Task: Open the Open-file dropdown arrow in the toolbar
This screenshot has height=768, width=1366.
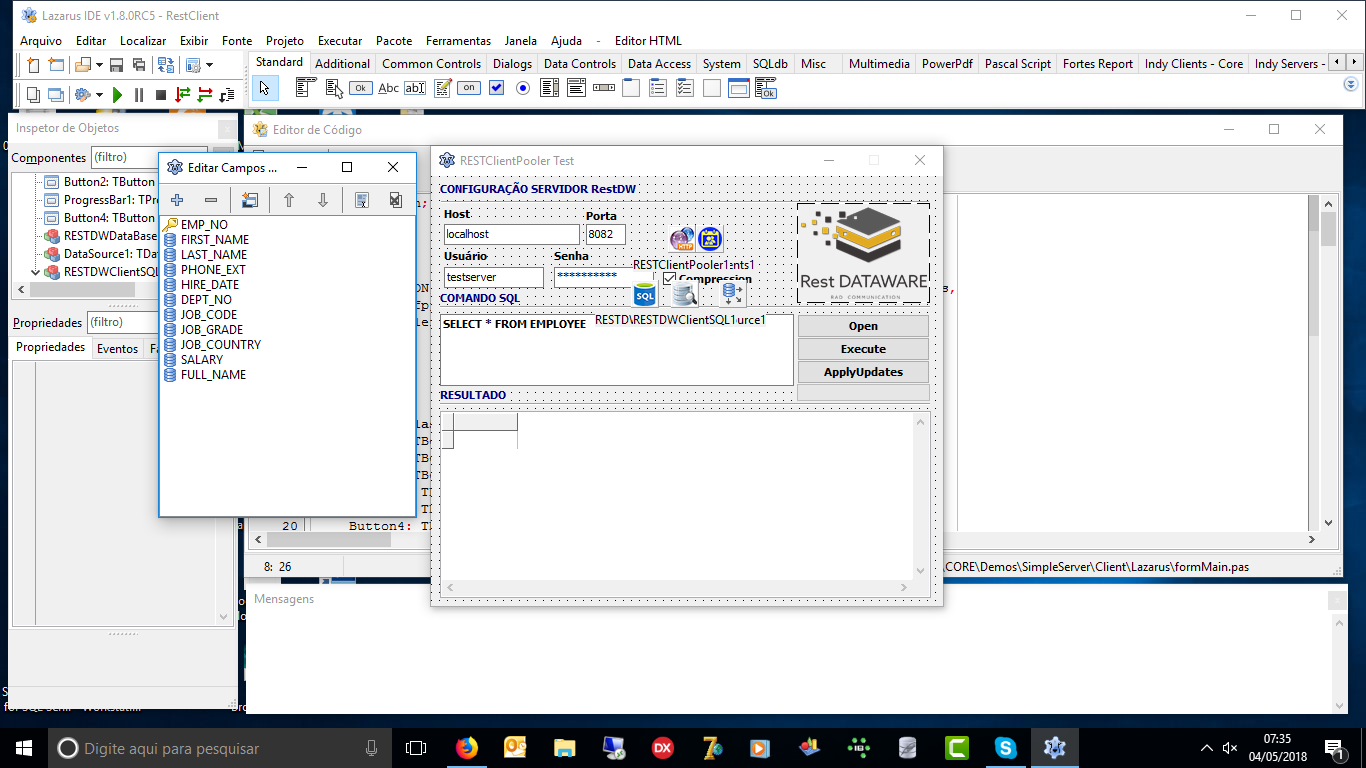Action: click(99, 65)
